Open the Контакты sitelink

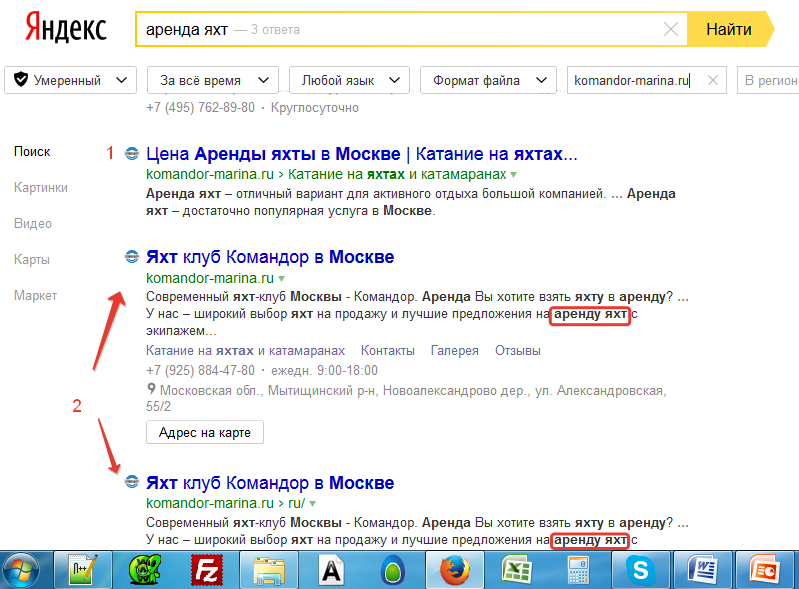click(388, 351)
